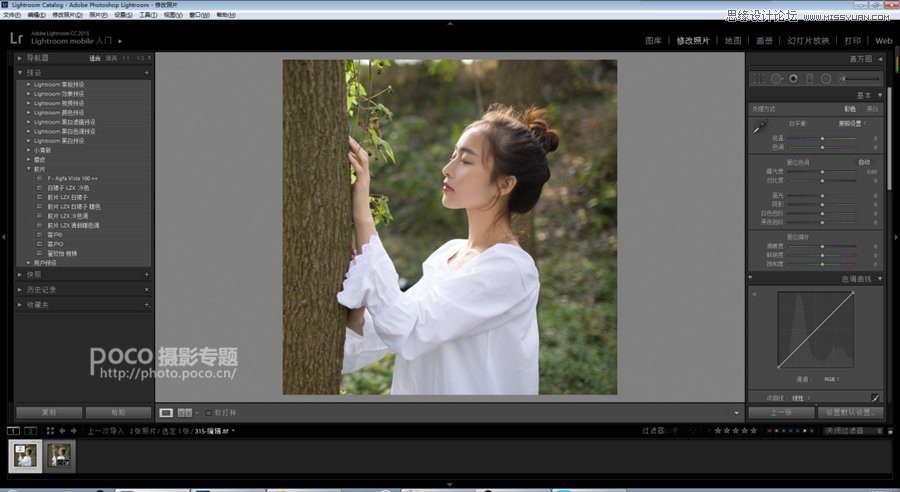Expand the 小清新 preset folder
This screenshot has width=900, height=492.
pos(29,150)
